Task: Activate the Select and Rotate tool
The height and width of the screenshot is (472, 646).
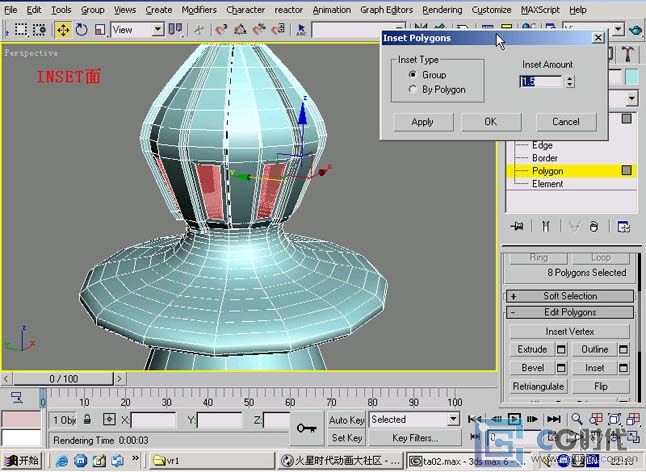Action: (x=82, y=30)
